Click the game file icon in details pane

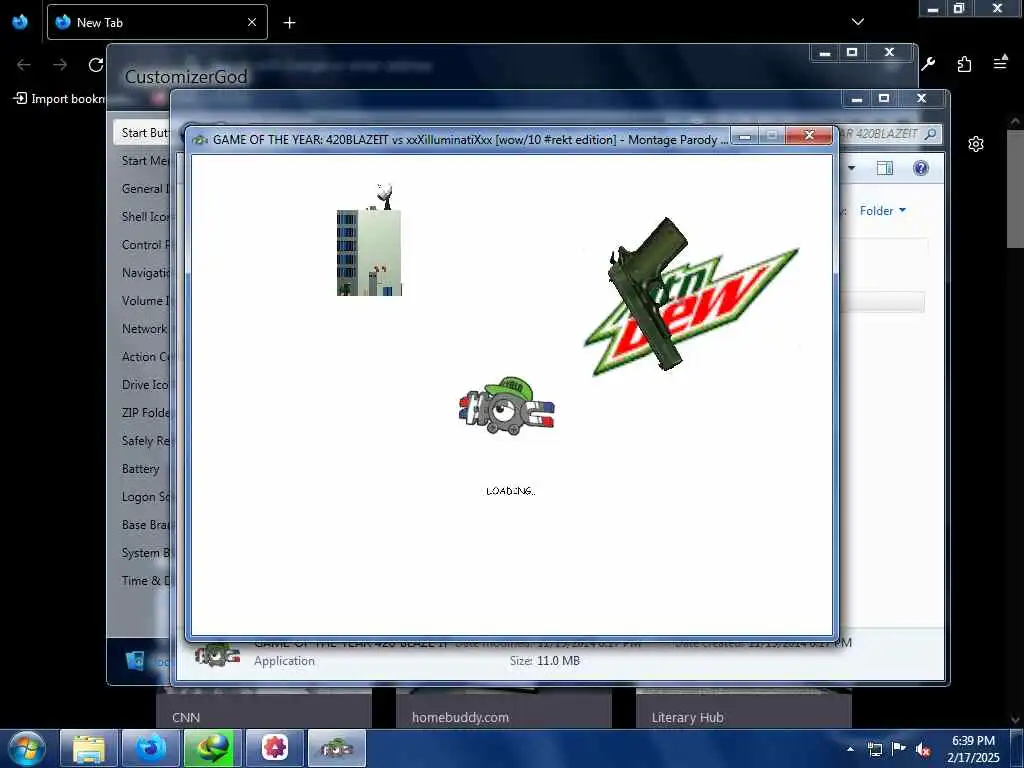tap(217, 655)
